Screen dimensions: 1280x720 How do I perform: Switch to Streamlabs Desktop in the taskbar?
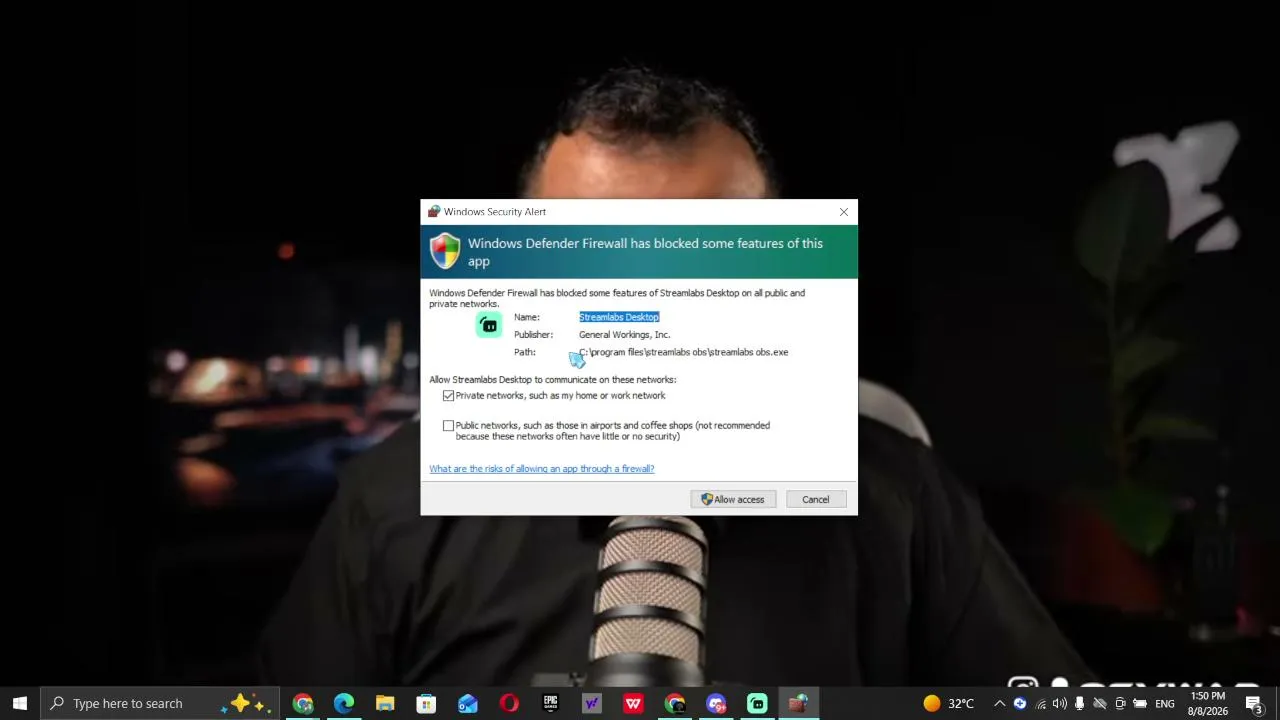click(x=757, y=703)
